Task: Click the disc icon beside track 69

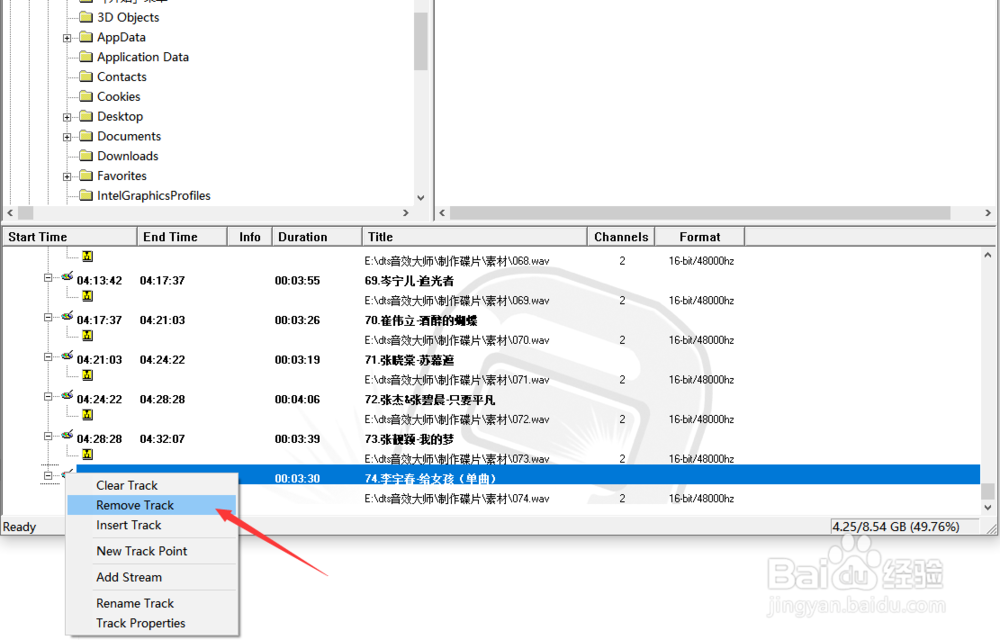Action: [x=66, y=275]
